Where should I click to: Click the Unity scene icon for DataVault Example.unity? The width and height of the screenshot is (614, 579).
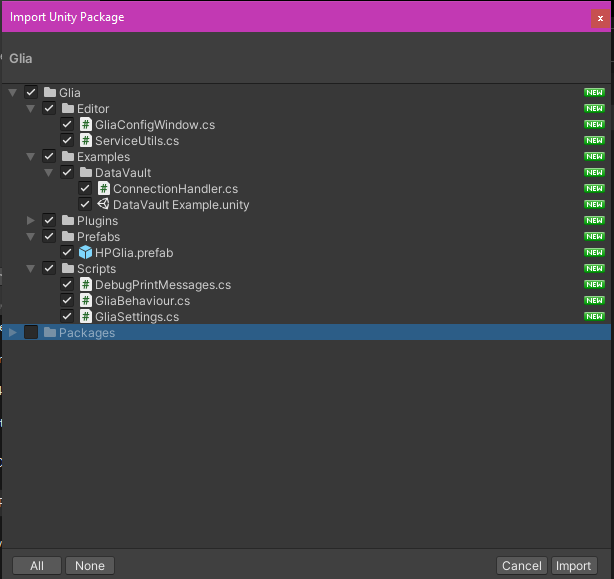point(103,205)
